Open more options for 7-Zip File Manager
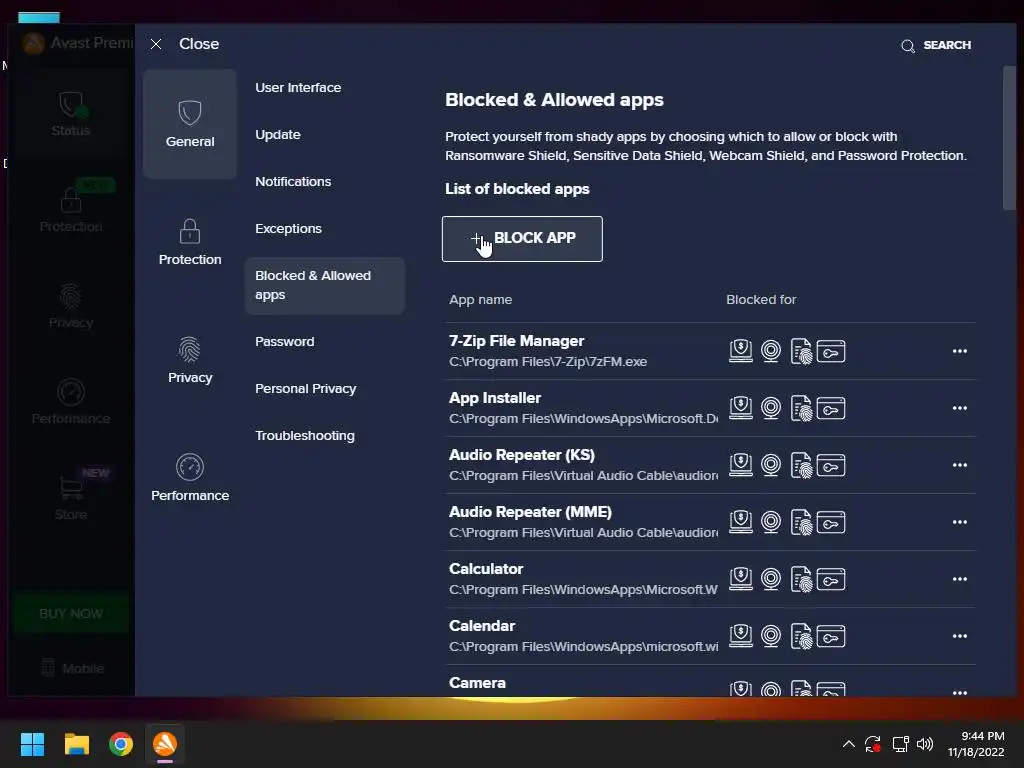The height and width of the screenshot is (768, 1024). point(959,351)
